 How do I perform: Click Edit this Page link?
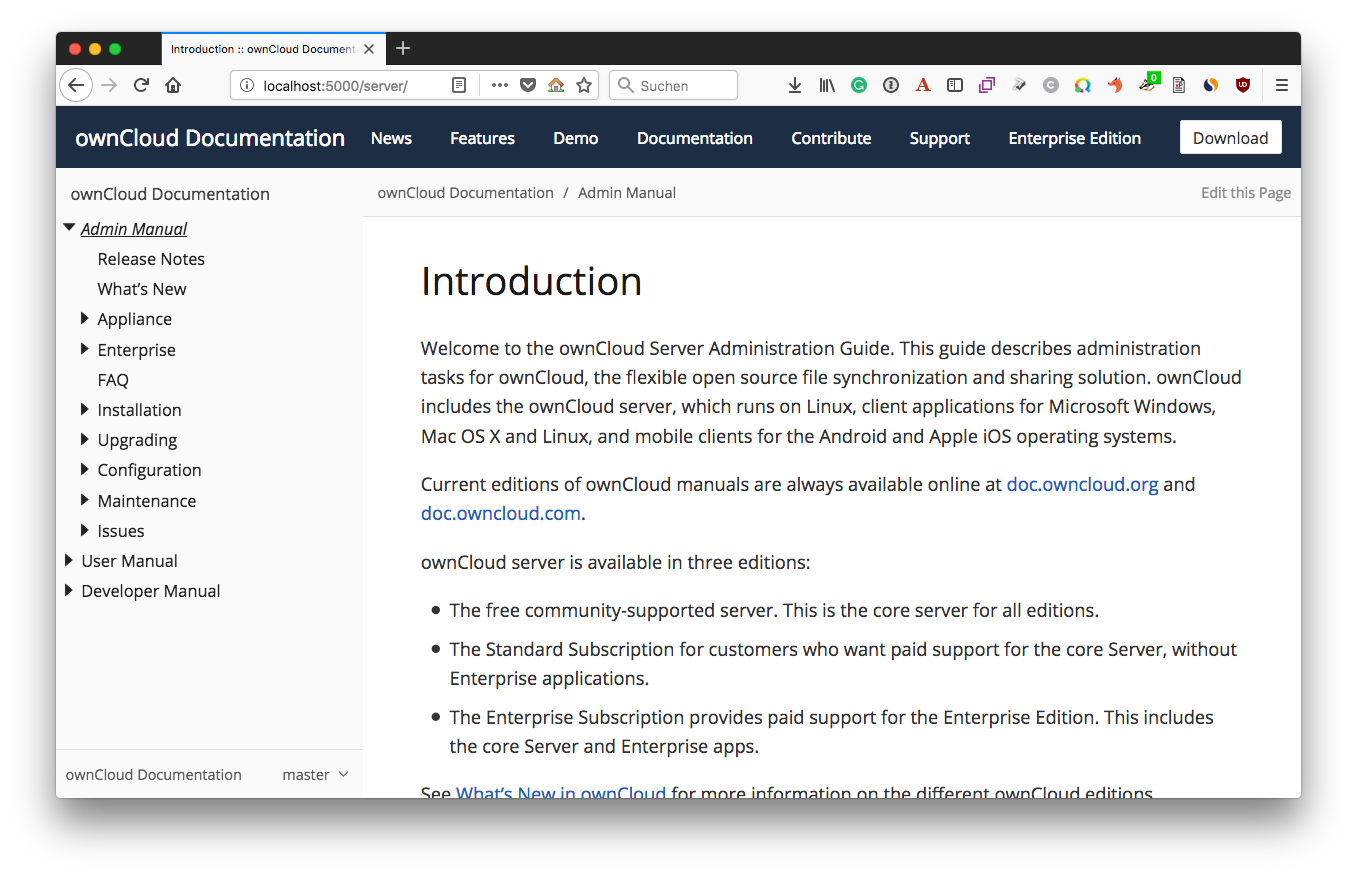click(x=1246, y=193)
